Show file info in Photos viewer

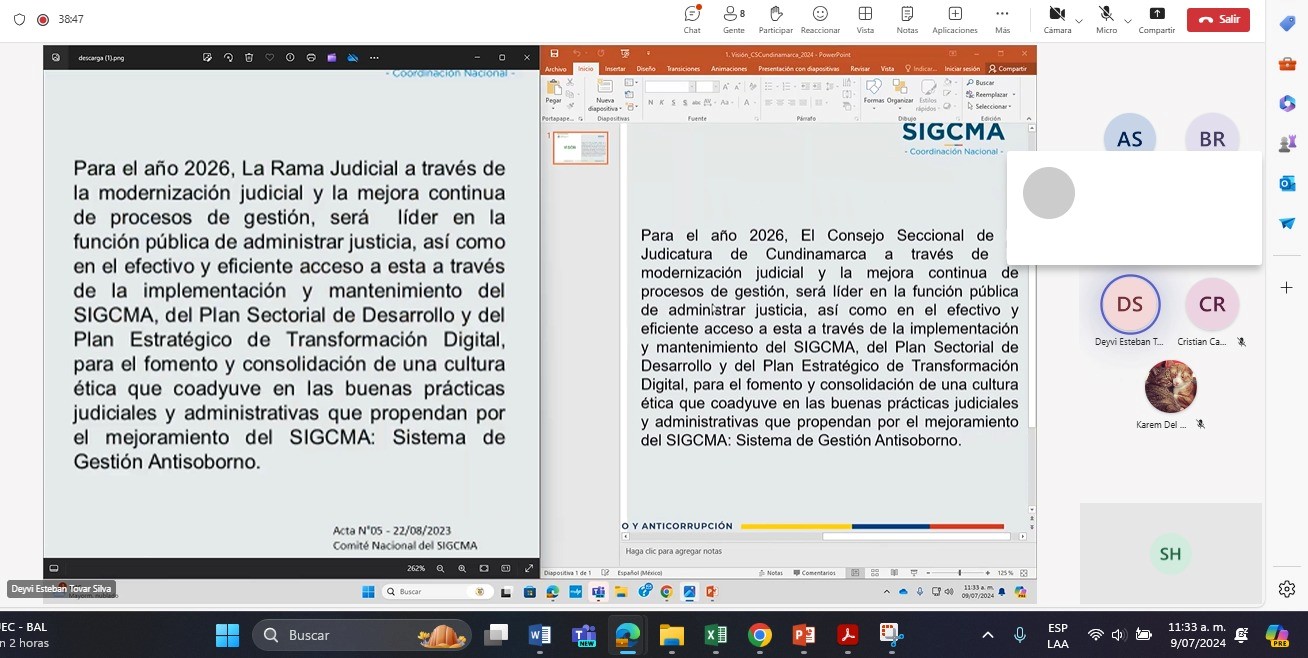point(290,58)
